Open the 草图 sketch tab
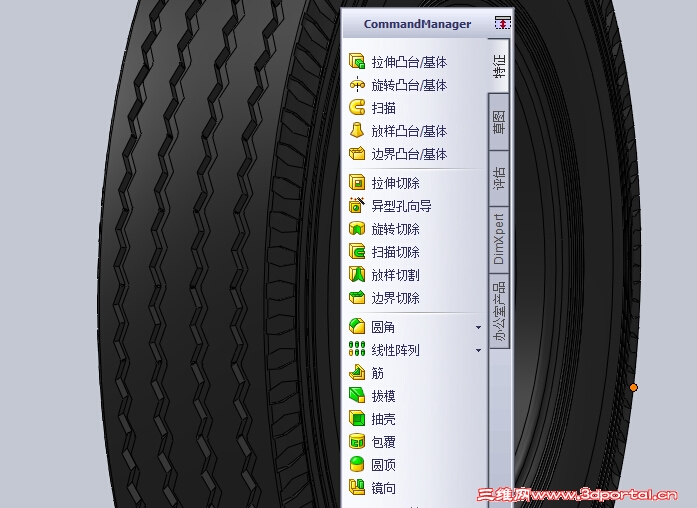 coord(499,122)
